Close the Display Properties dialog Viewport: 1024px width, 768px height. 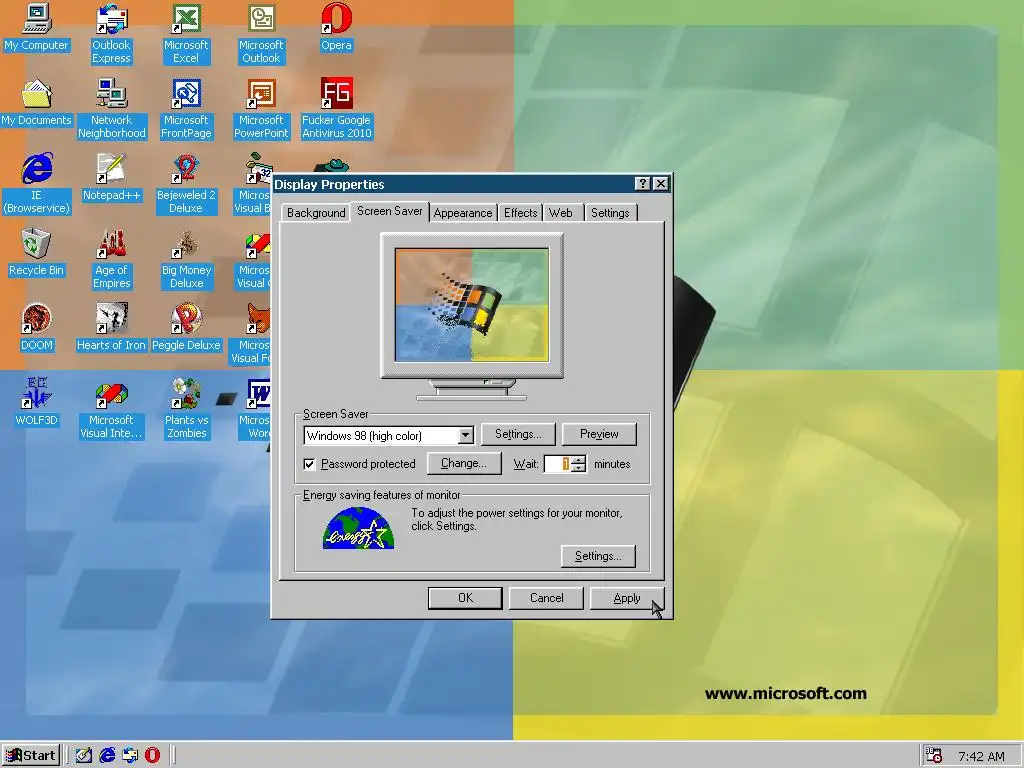661,184
